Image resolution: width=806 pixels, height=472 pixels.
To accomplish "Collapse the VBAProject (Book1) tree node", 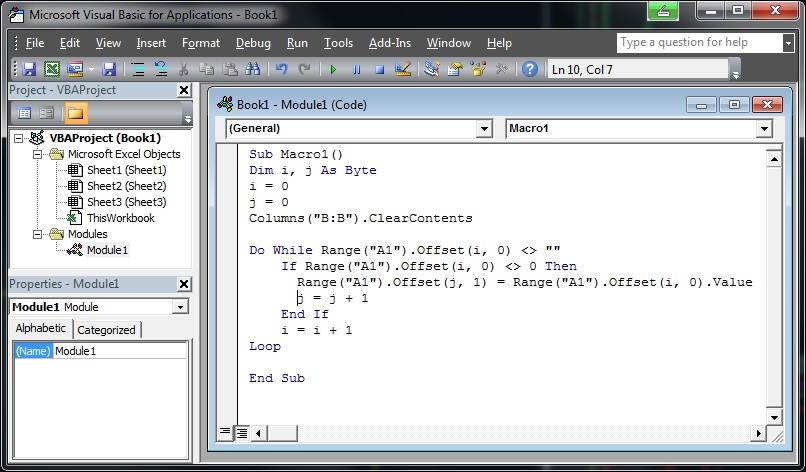I will coord(19,138).
